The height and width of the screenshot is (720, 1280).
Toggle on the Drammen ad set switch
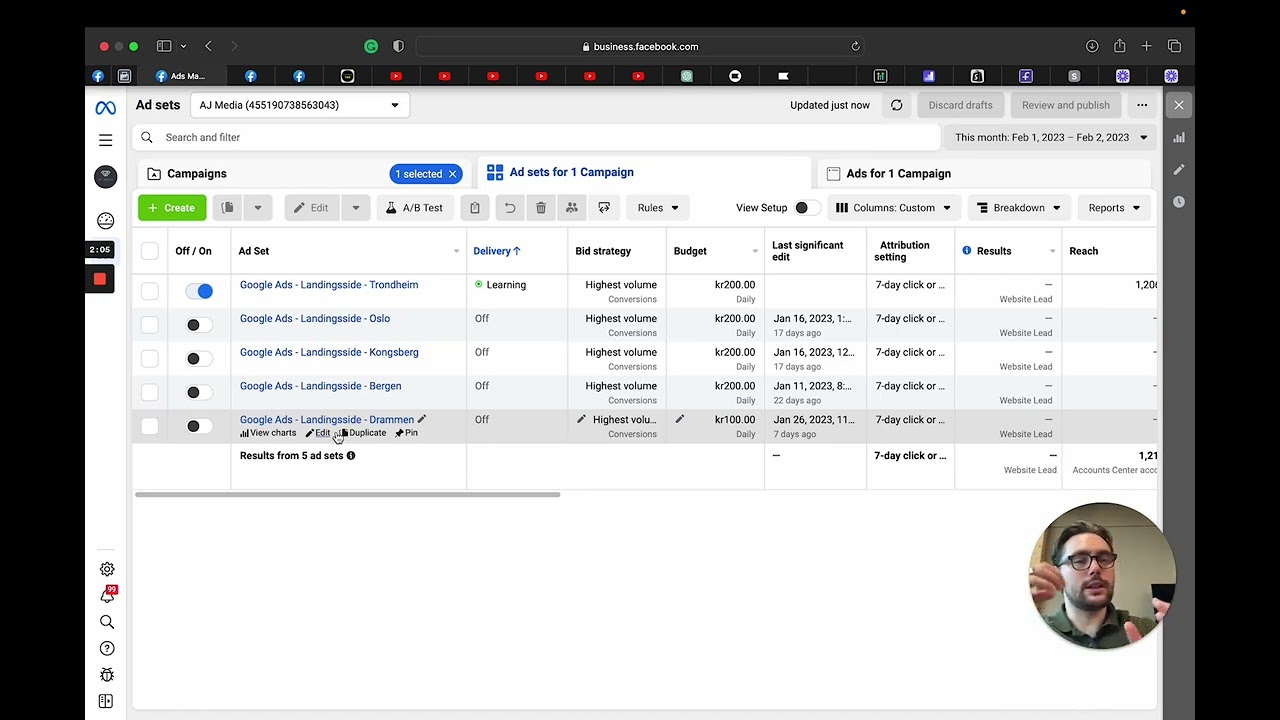point(199,426)
